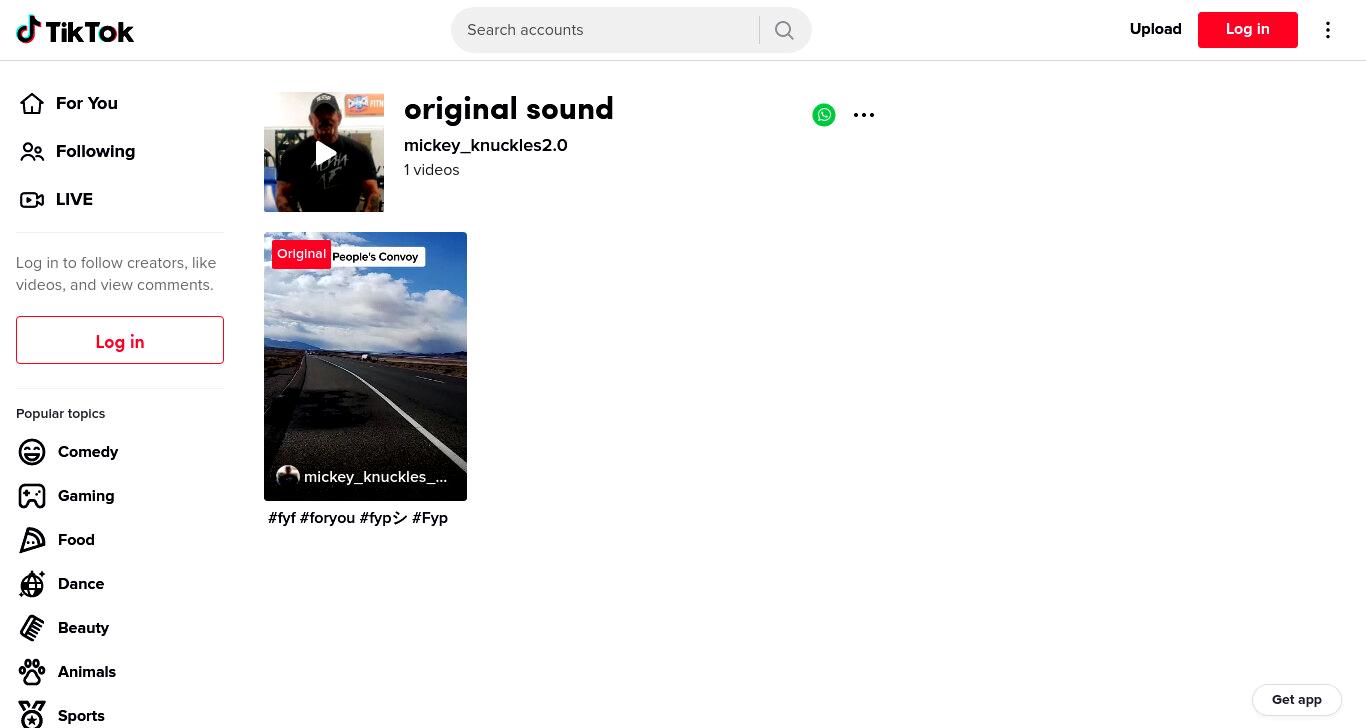Share sound via WhatsApp icon

tap(824, 115)
